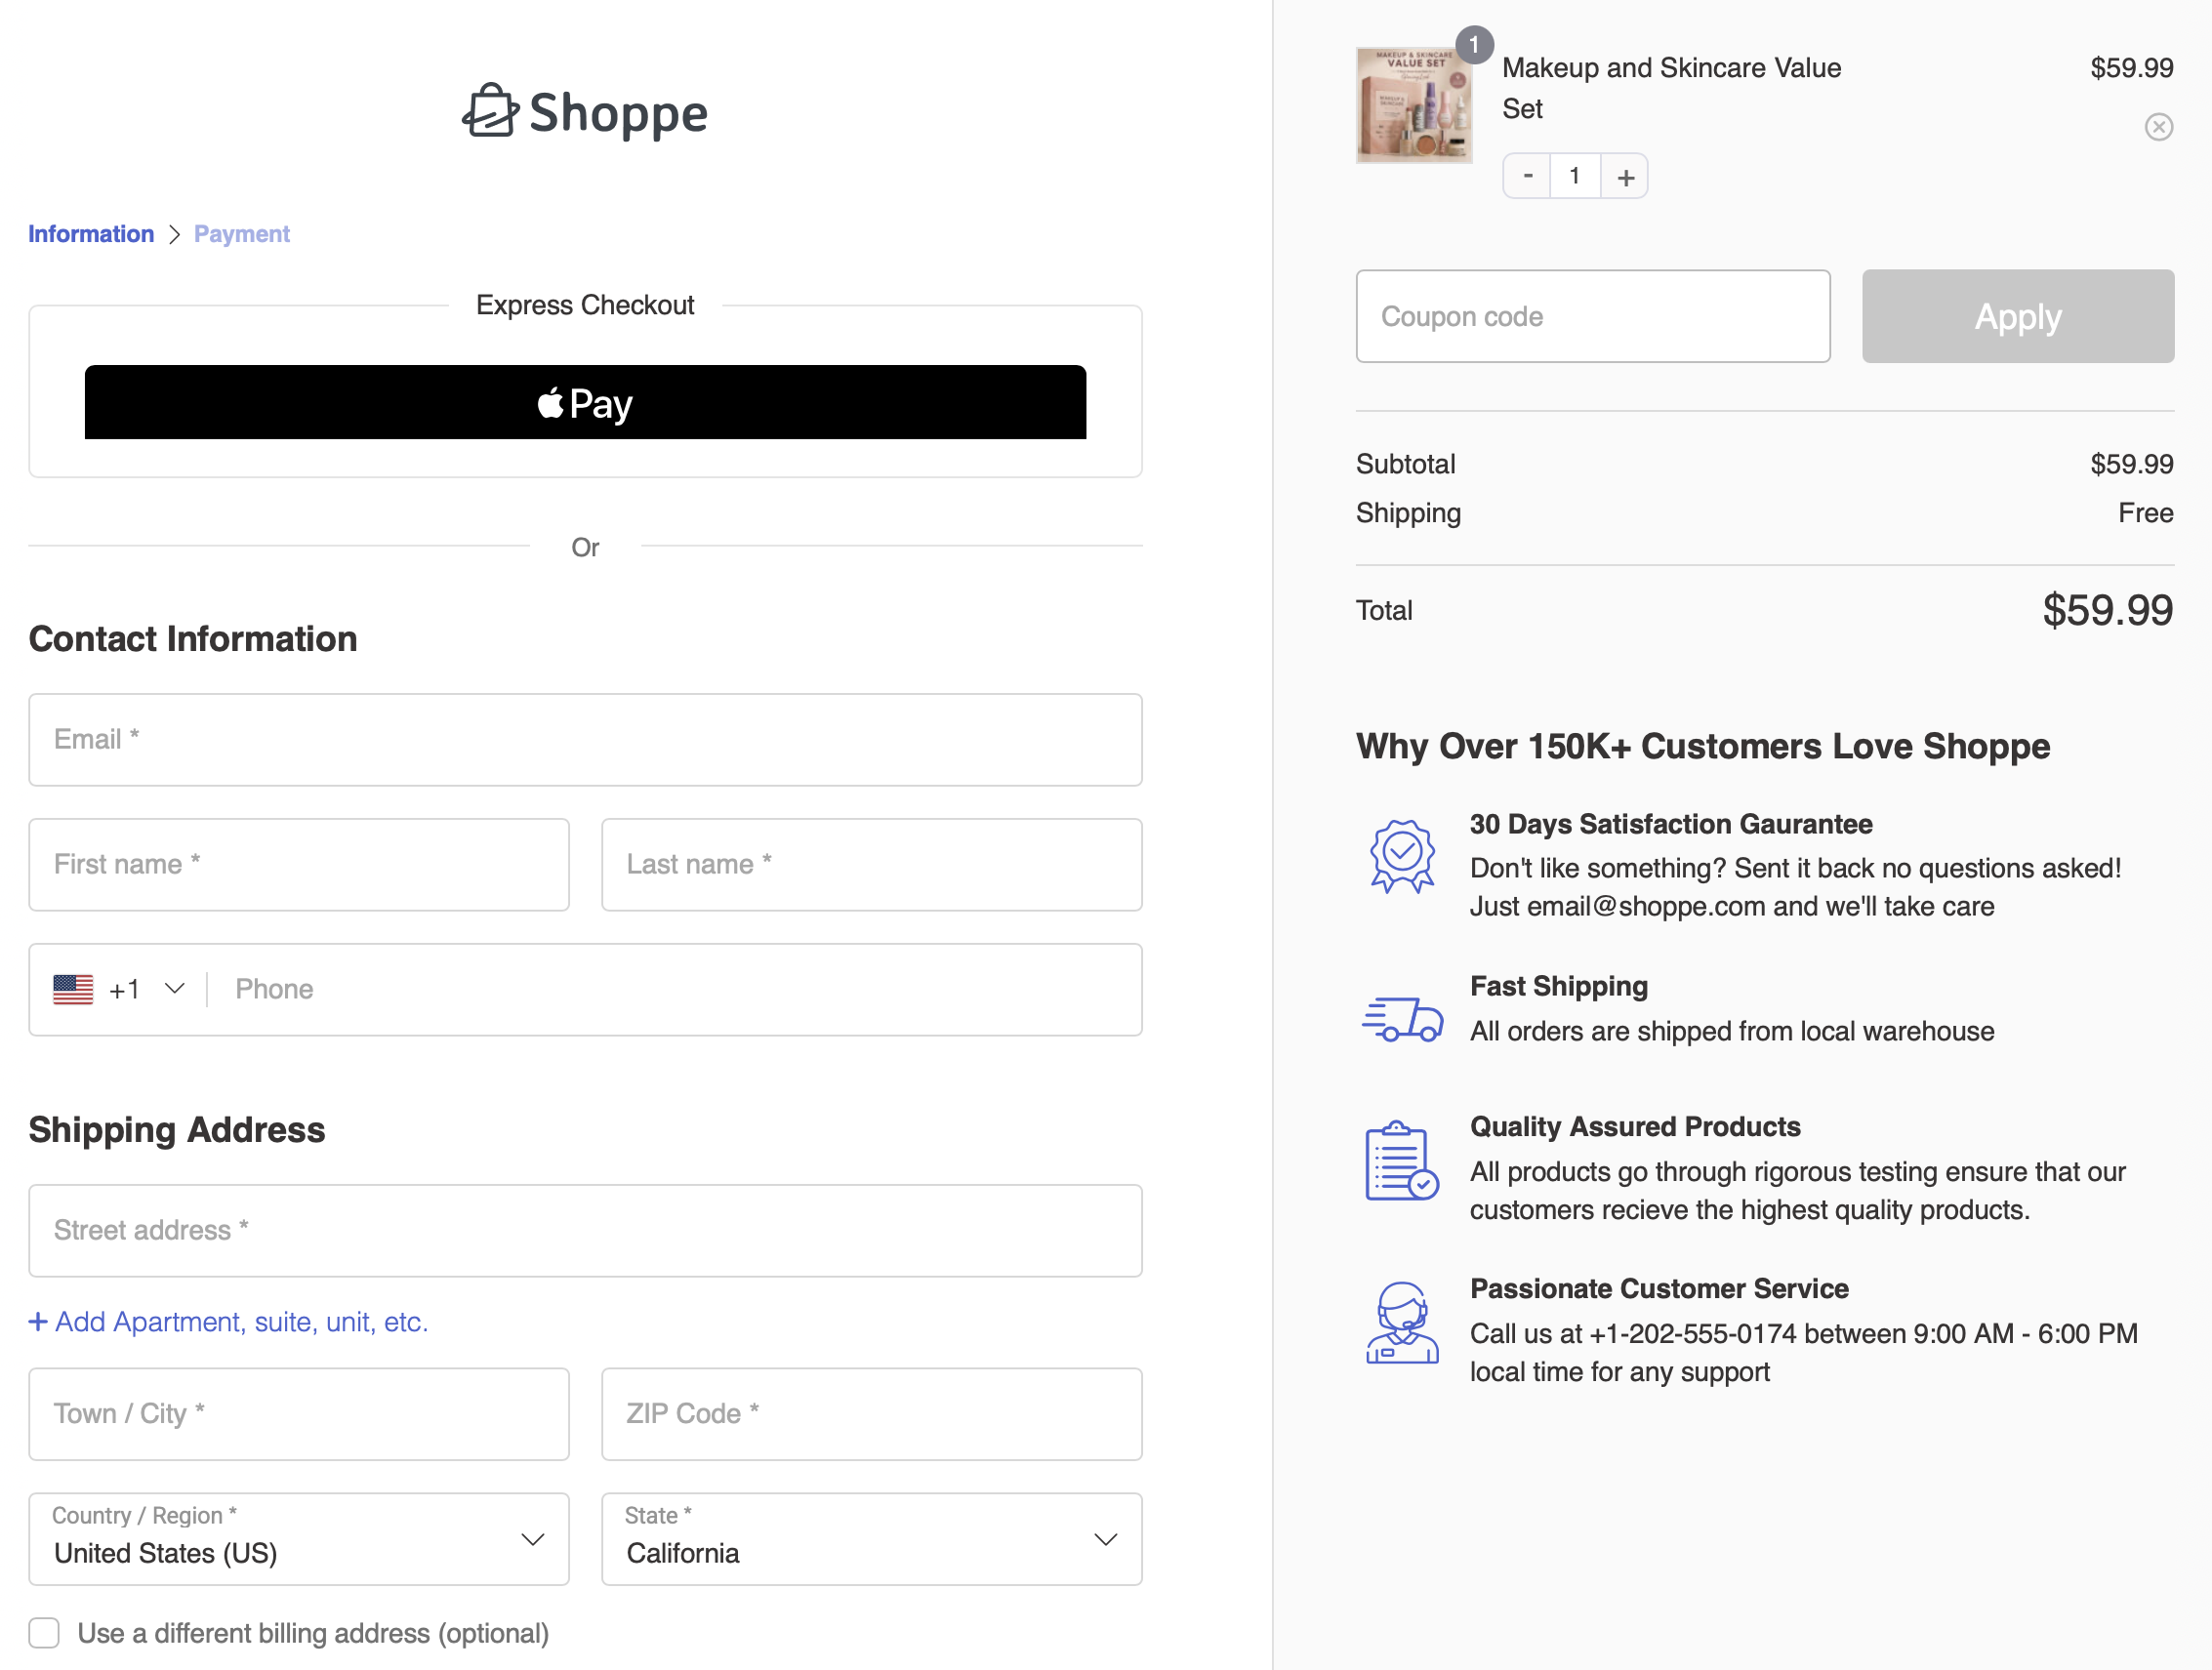Click the Contact Information heading

click(x=193, y=639)
